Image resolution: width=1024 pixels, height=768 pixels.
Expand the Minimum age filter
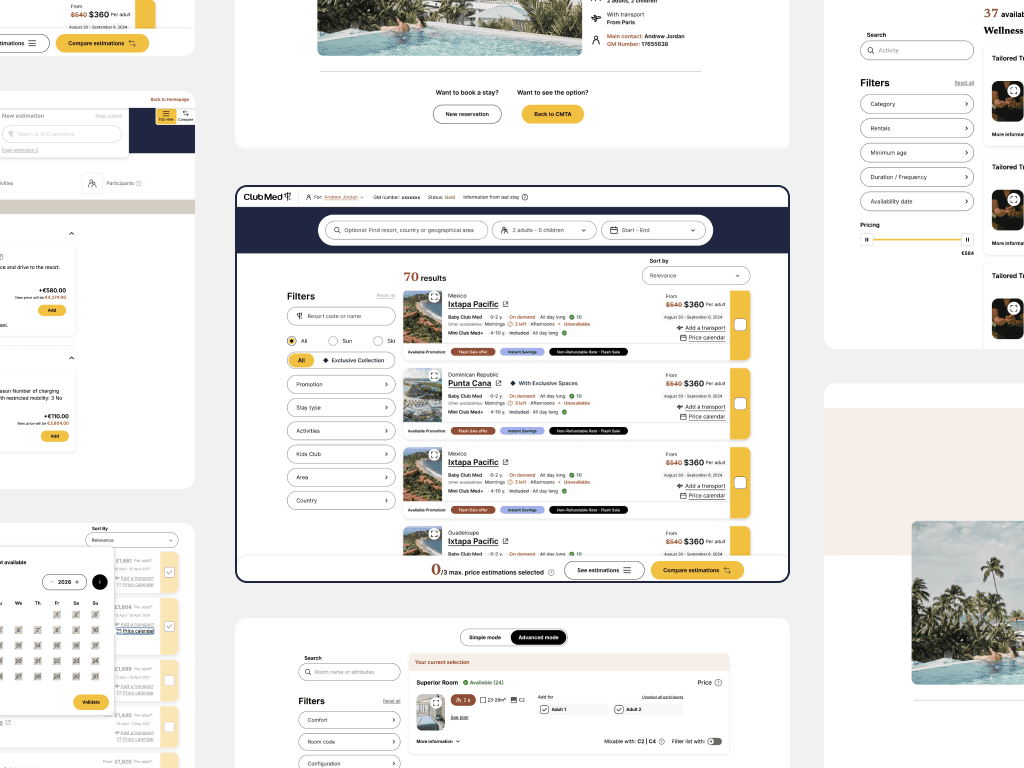click(x=917, y=153)
